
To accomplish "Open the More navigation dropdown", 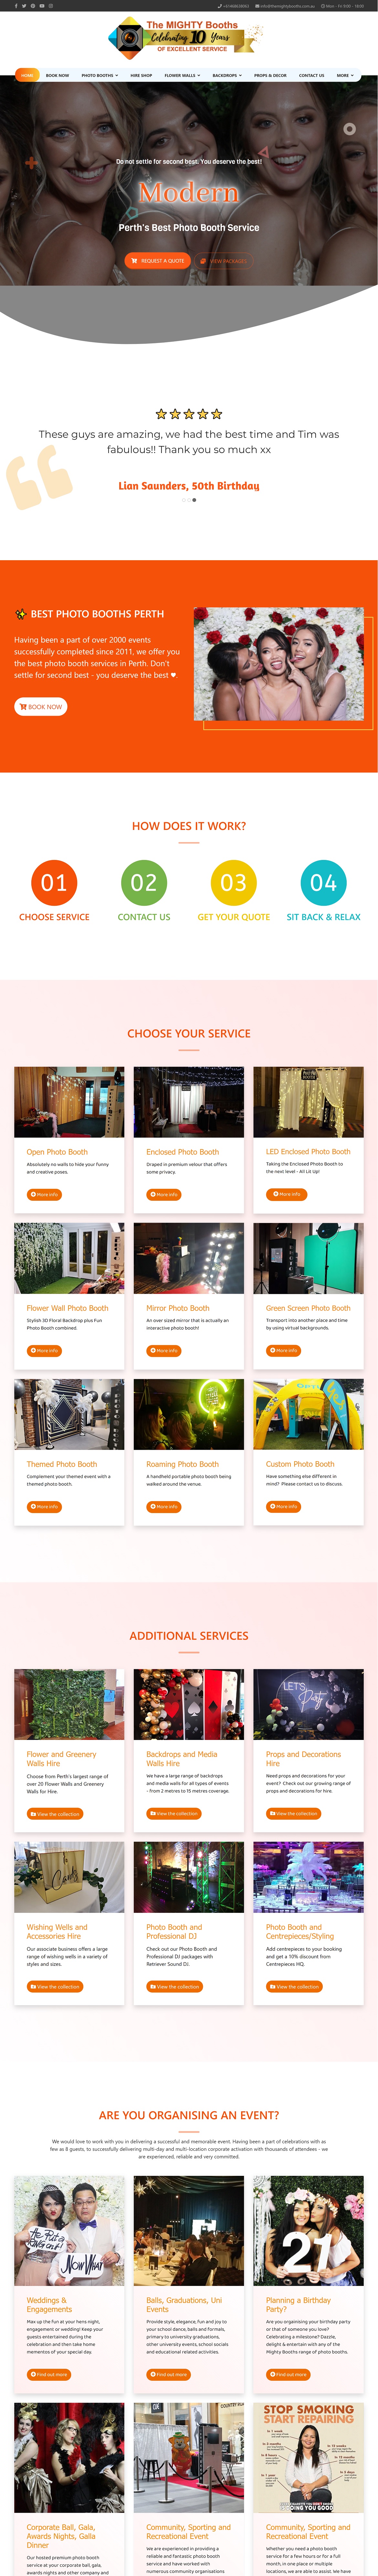I will point(345,75).
